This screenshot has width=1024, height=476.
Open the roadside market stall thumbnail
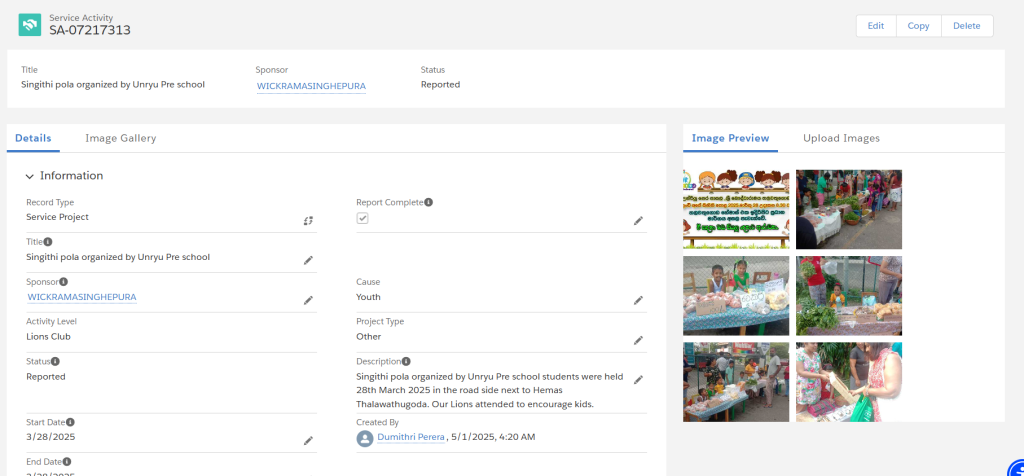pyautogui.click(x=849, y=209)
